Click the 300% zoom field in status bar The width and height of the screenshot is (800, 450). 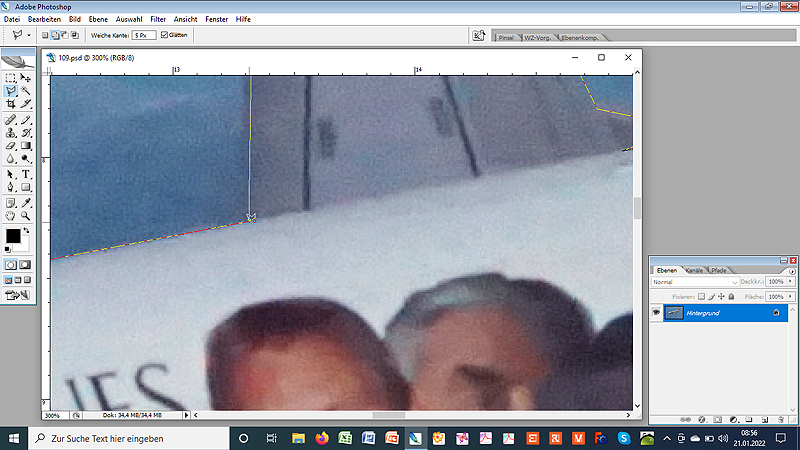coord(55,415)
